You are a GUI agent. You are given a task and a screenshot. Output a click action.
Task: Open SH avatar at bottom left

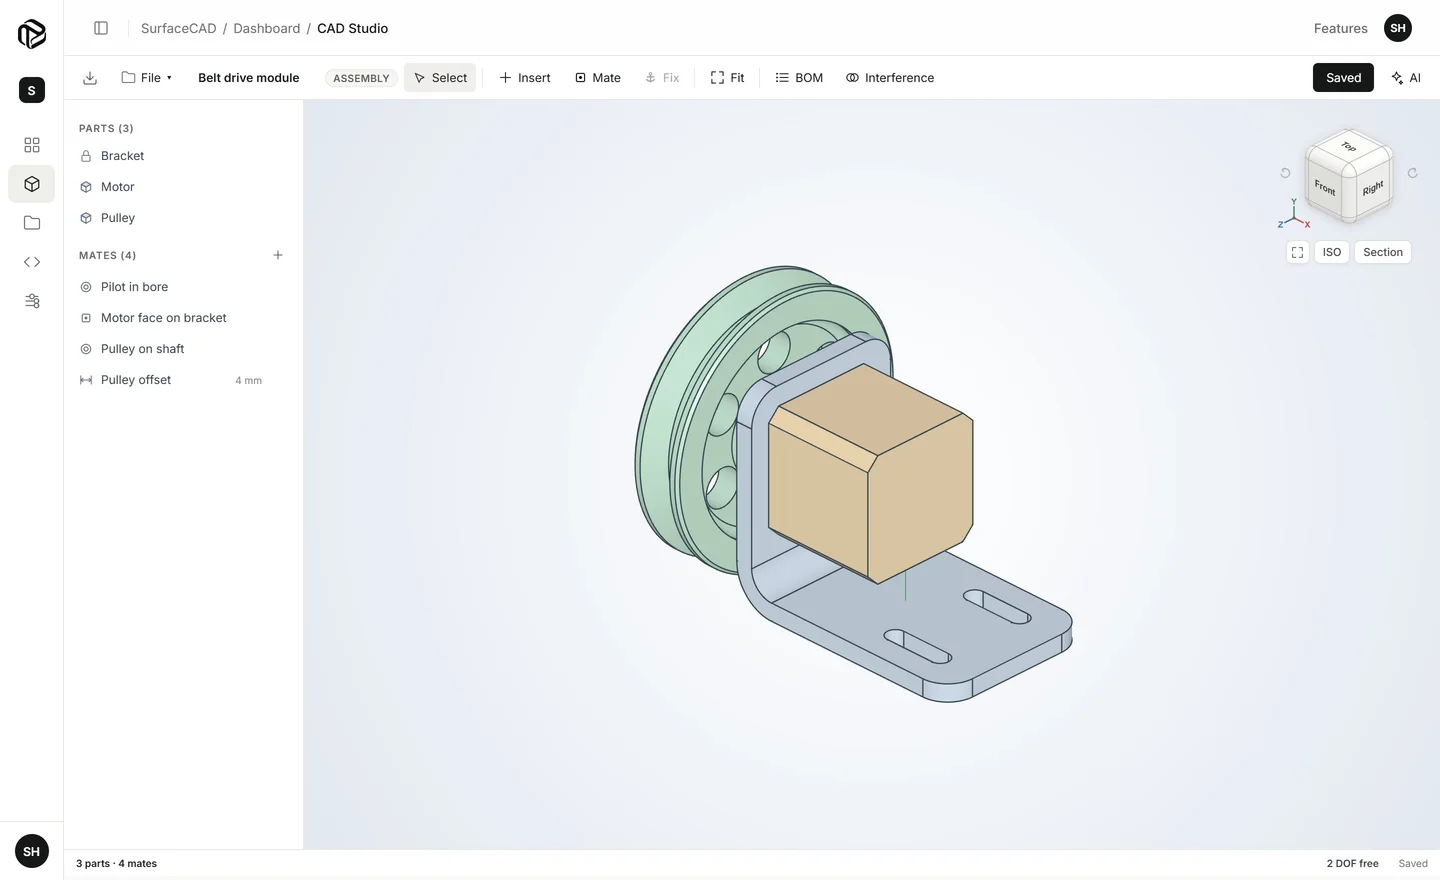32,851
